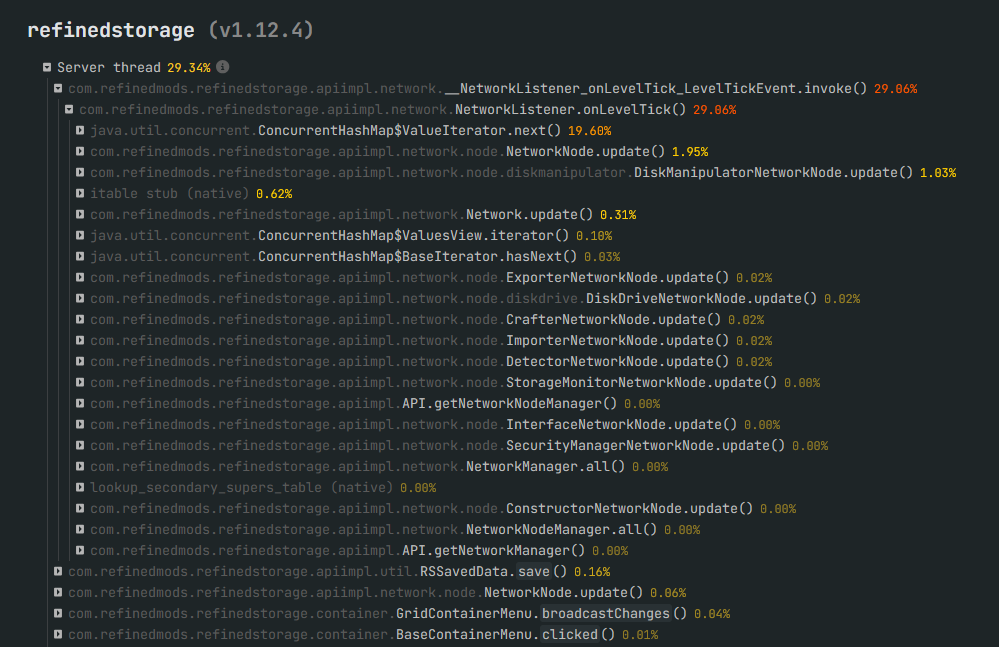Expand GridContainerMenu.broadcastChanges() row
999x647 pixels.
tap(58, 614)
